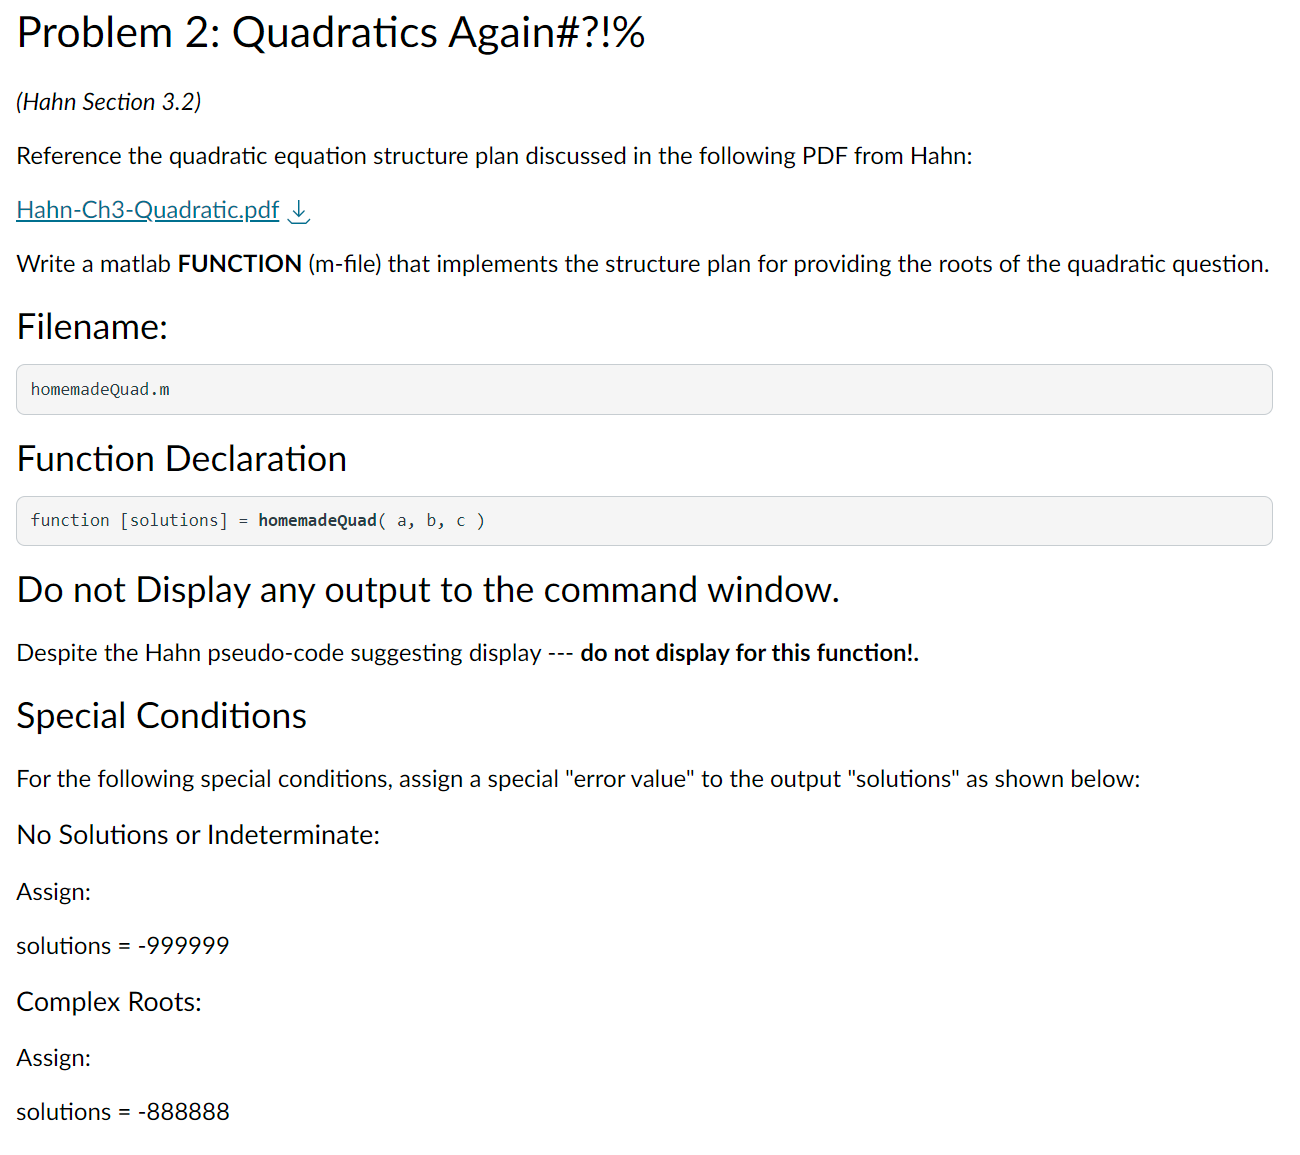
Task: Click the 'Reference the quadratic equation' sentence
Action: [x=495, y=156]
